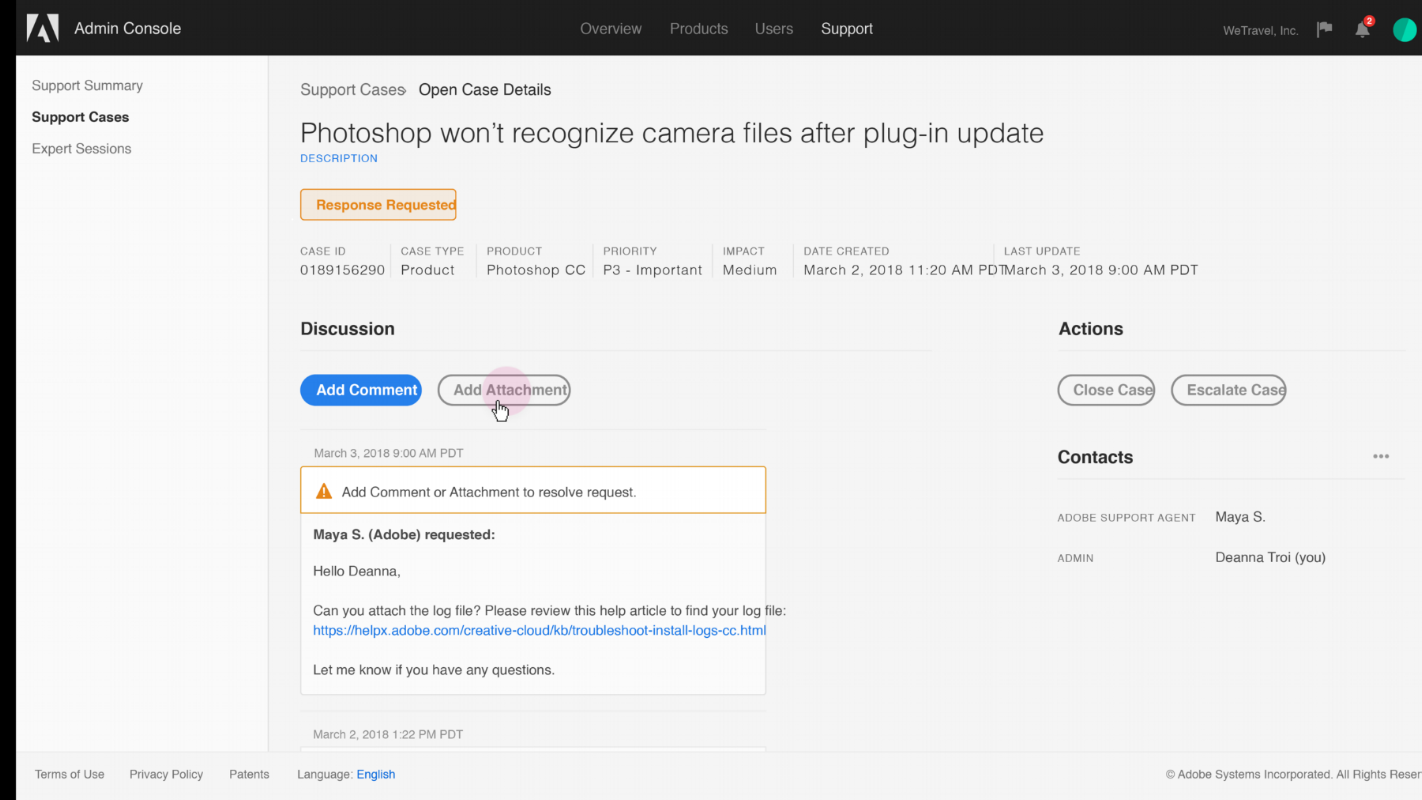The image size is (1422, 800).
Task: Open Support Cases in sidebar
Action: click(x=80, y=117)
